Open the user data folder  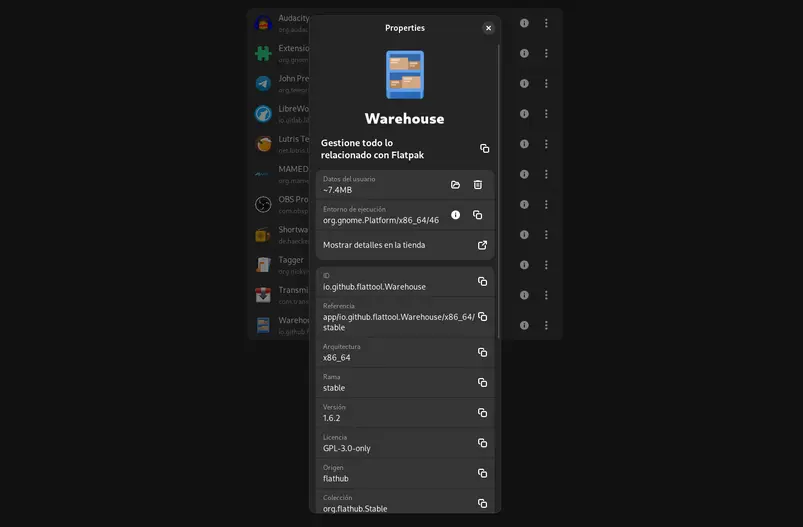click(x=455, y=185)
